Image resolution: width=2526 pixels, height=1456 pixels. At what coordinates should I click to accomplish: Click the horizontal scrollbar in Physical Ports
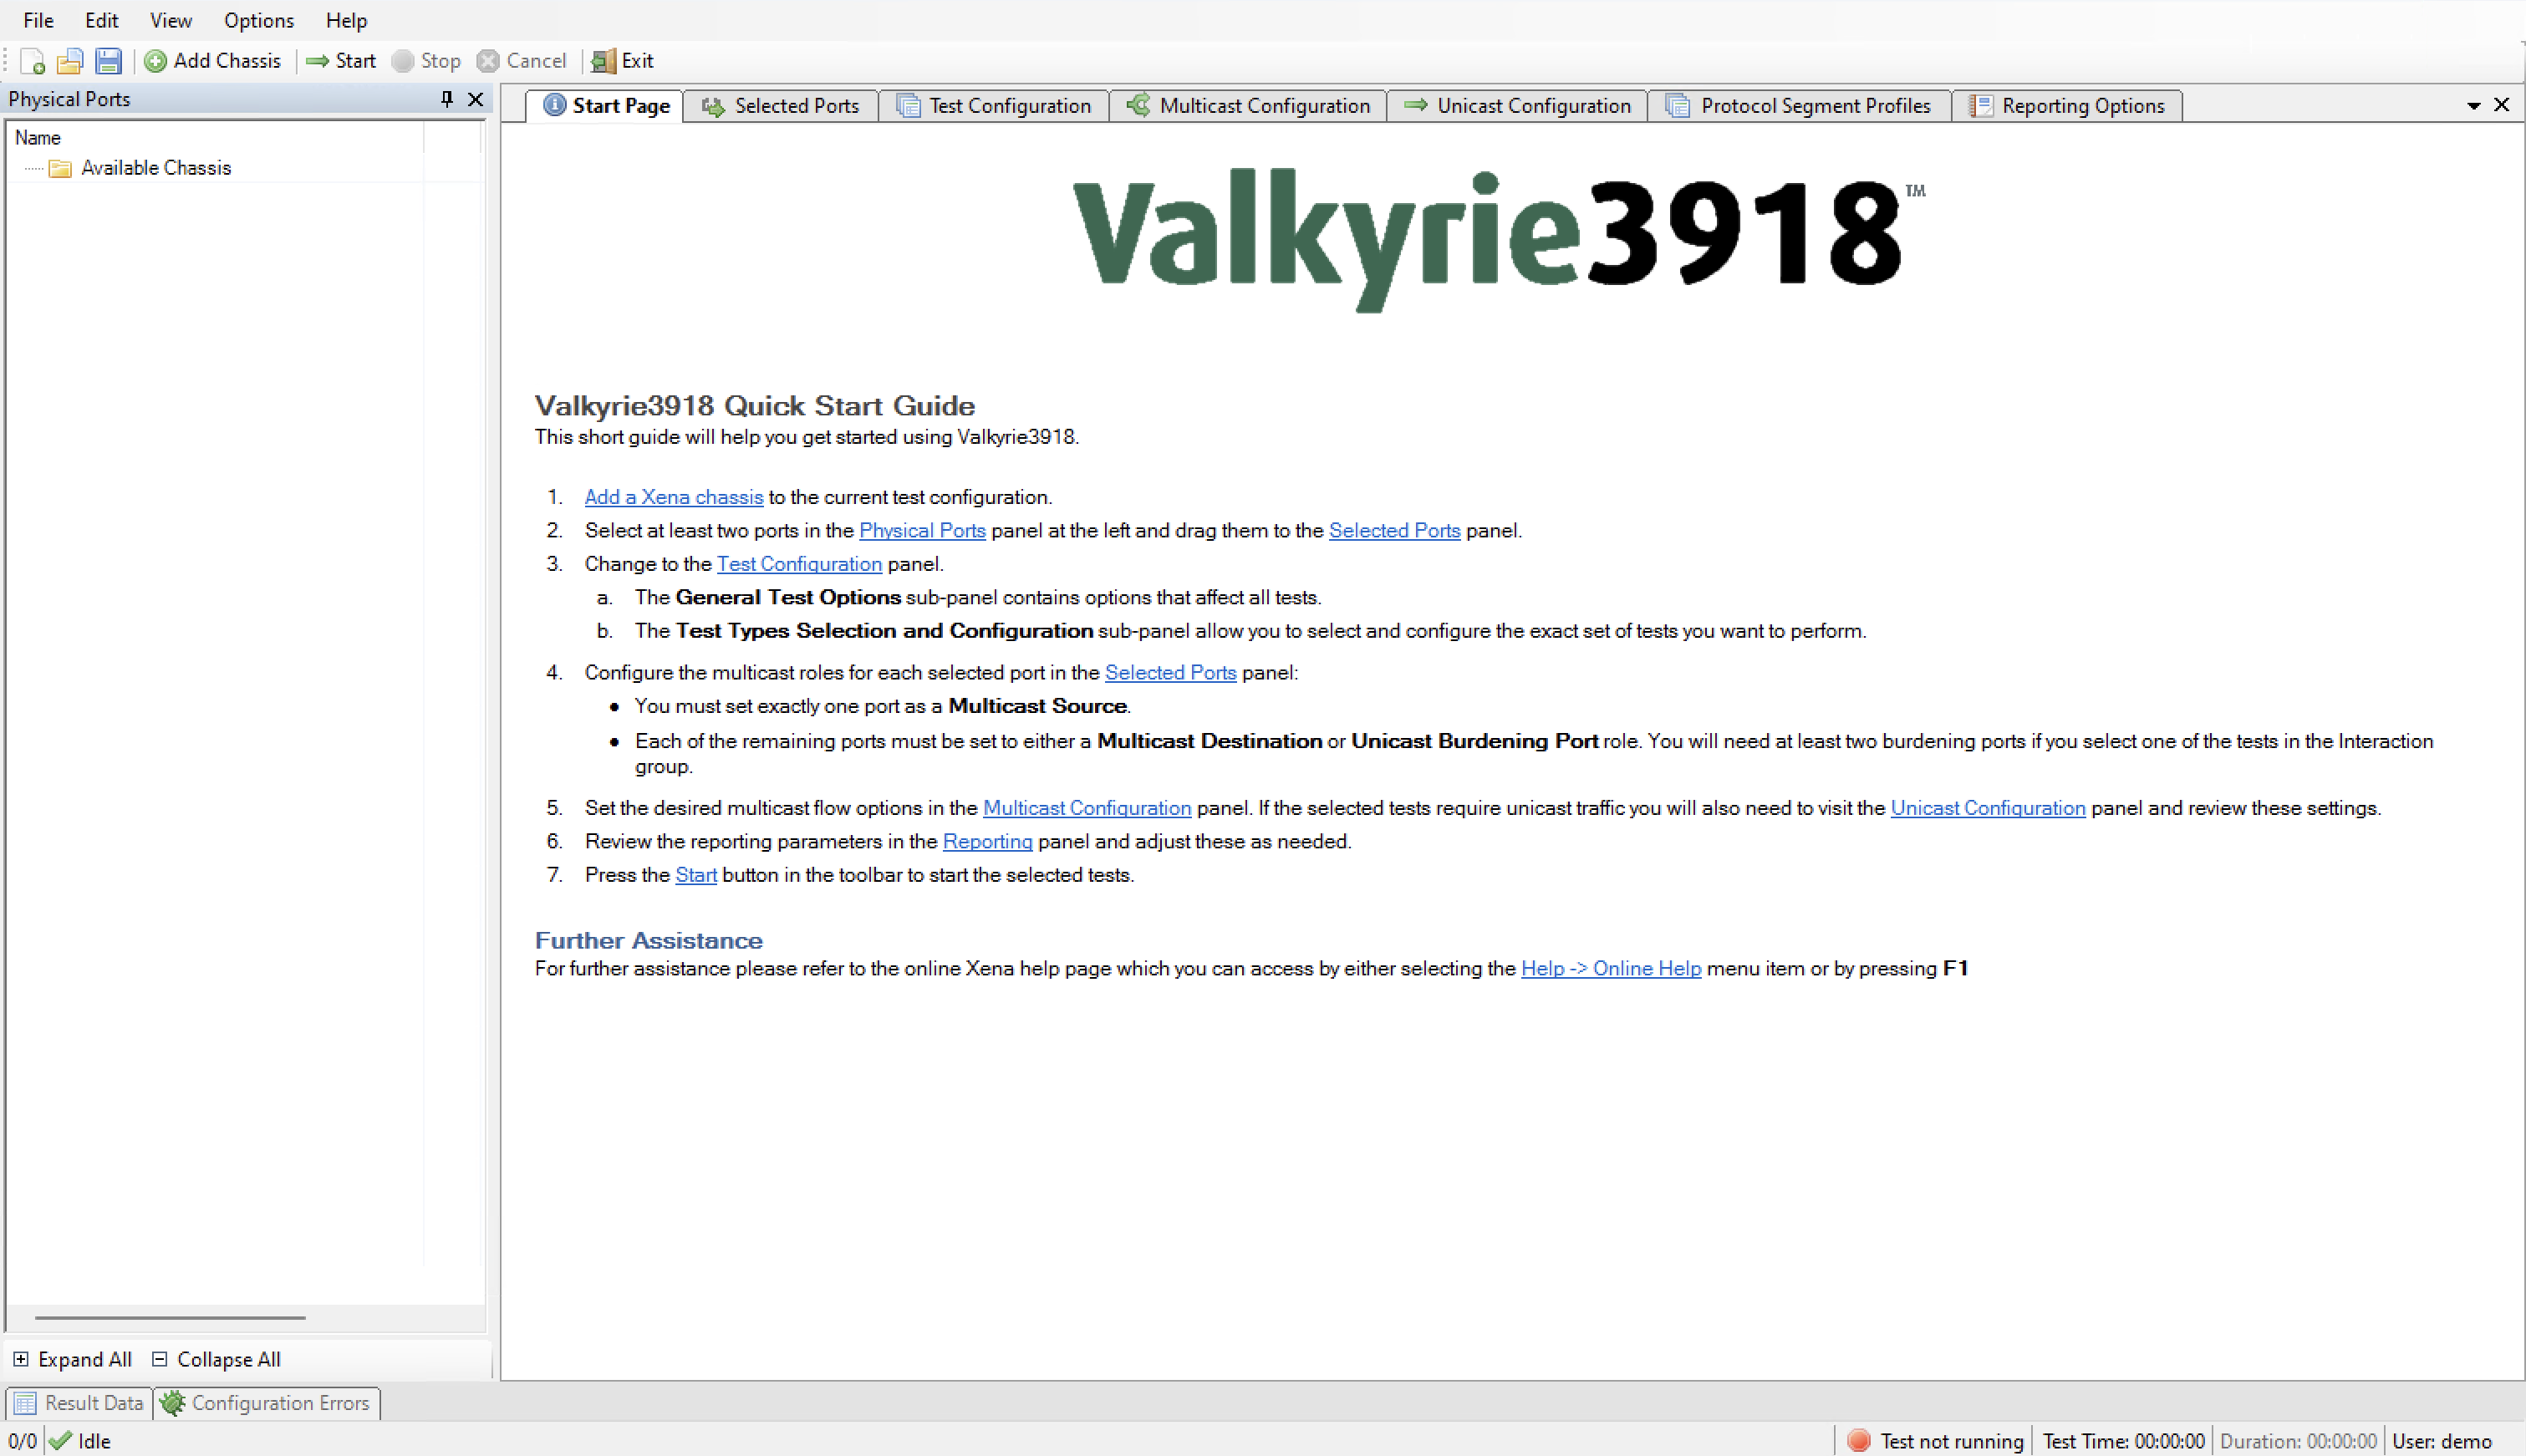point(170,1318)
